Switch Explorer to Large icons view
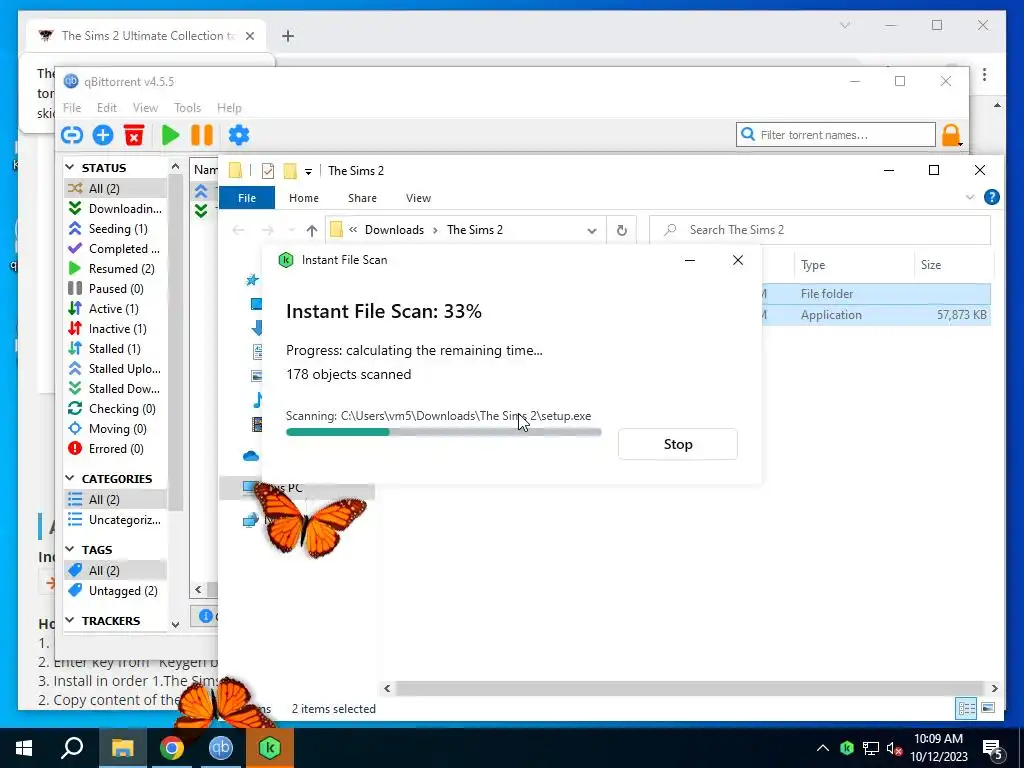The height and width of the screenshot is (768, 1024). coord(988,708)
